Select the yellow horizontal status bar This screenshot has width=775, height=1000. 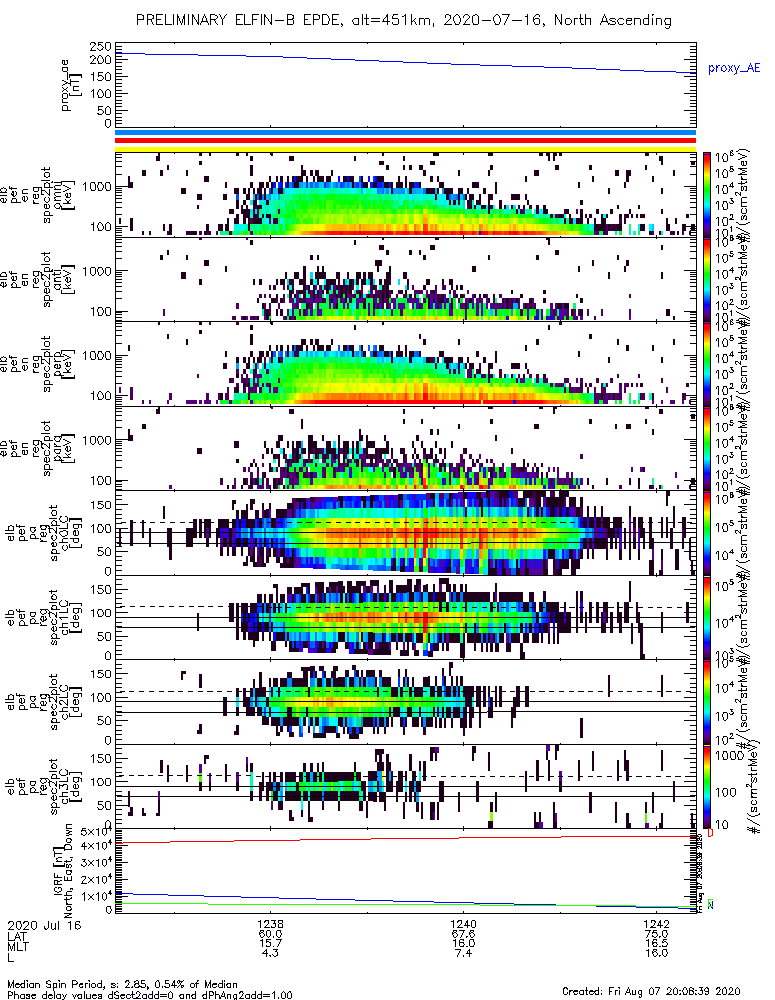coord(405,149)
